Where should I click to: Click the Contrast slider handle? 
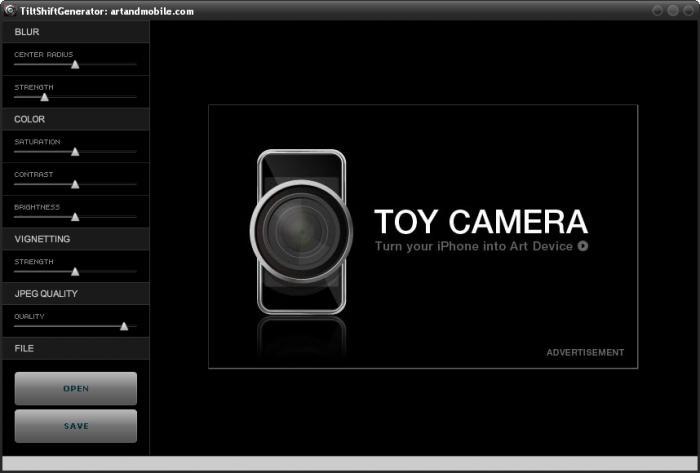click(x=75, y=184)
